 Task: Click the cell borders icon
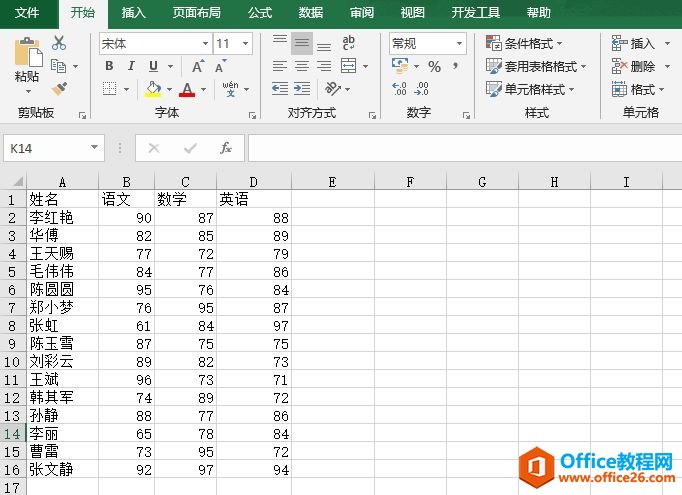[x=110, y=89]
